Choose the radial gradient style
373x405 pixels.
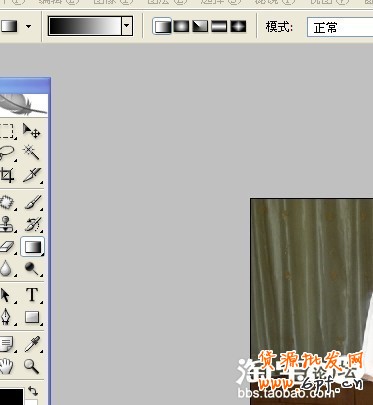pyautogui.click(x=181, y=26)
